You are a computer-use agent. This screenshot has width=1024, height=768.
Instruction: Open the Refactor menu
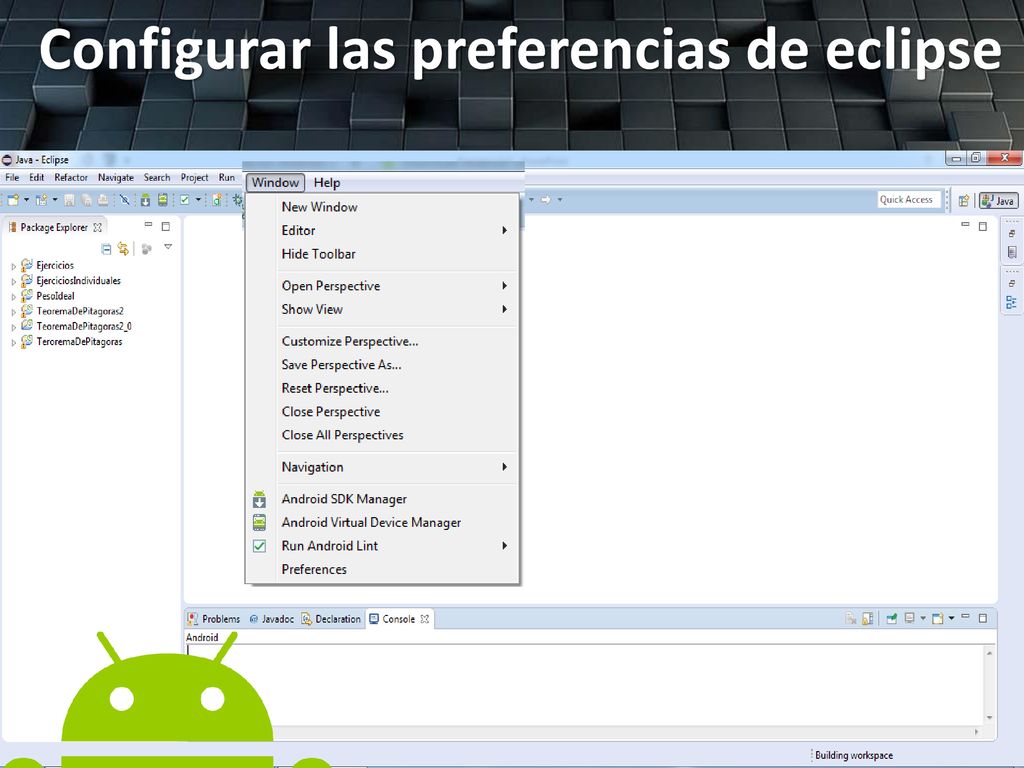point(71,177)
